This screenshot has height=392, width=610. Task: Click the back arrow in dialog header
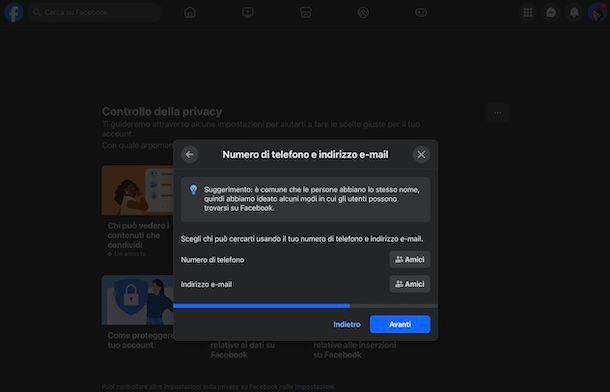(x=189, y=154)
